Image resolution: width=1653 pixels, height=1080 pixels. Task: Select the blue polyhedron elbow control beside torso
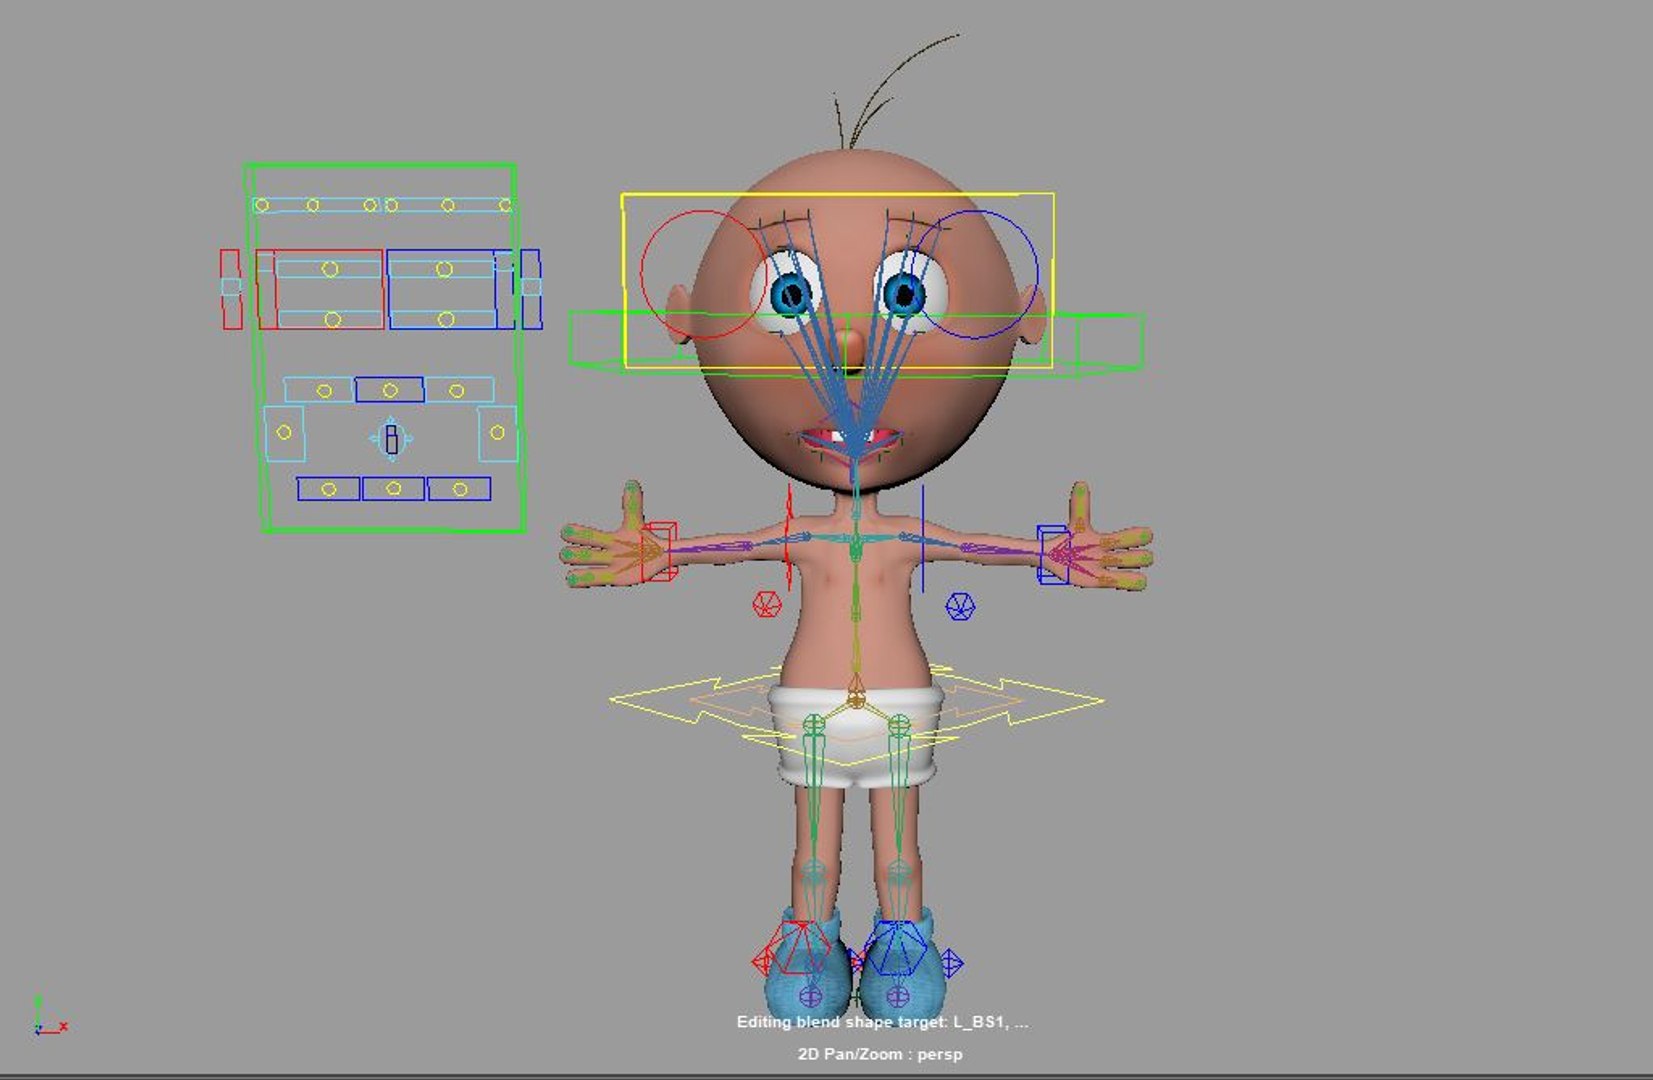(960, 606)
